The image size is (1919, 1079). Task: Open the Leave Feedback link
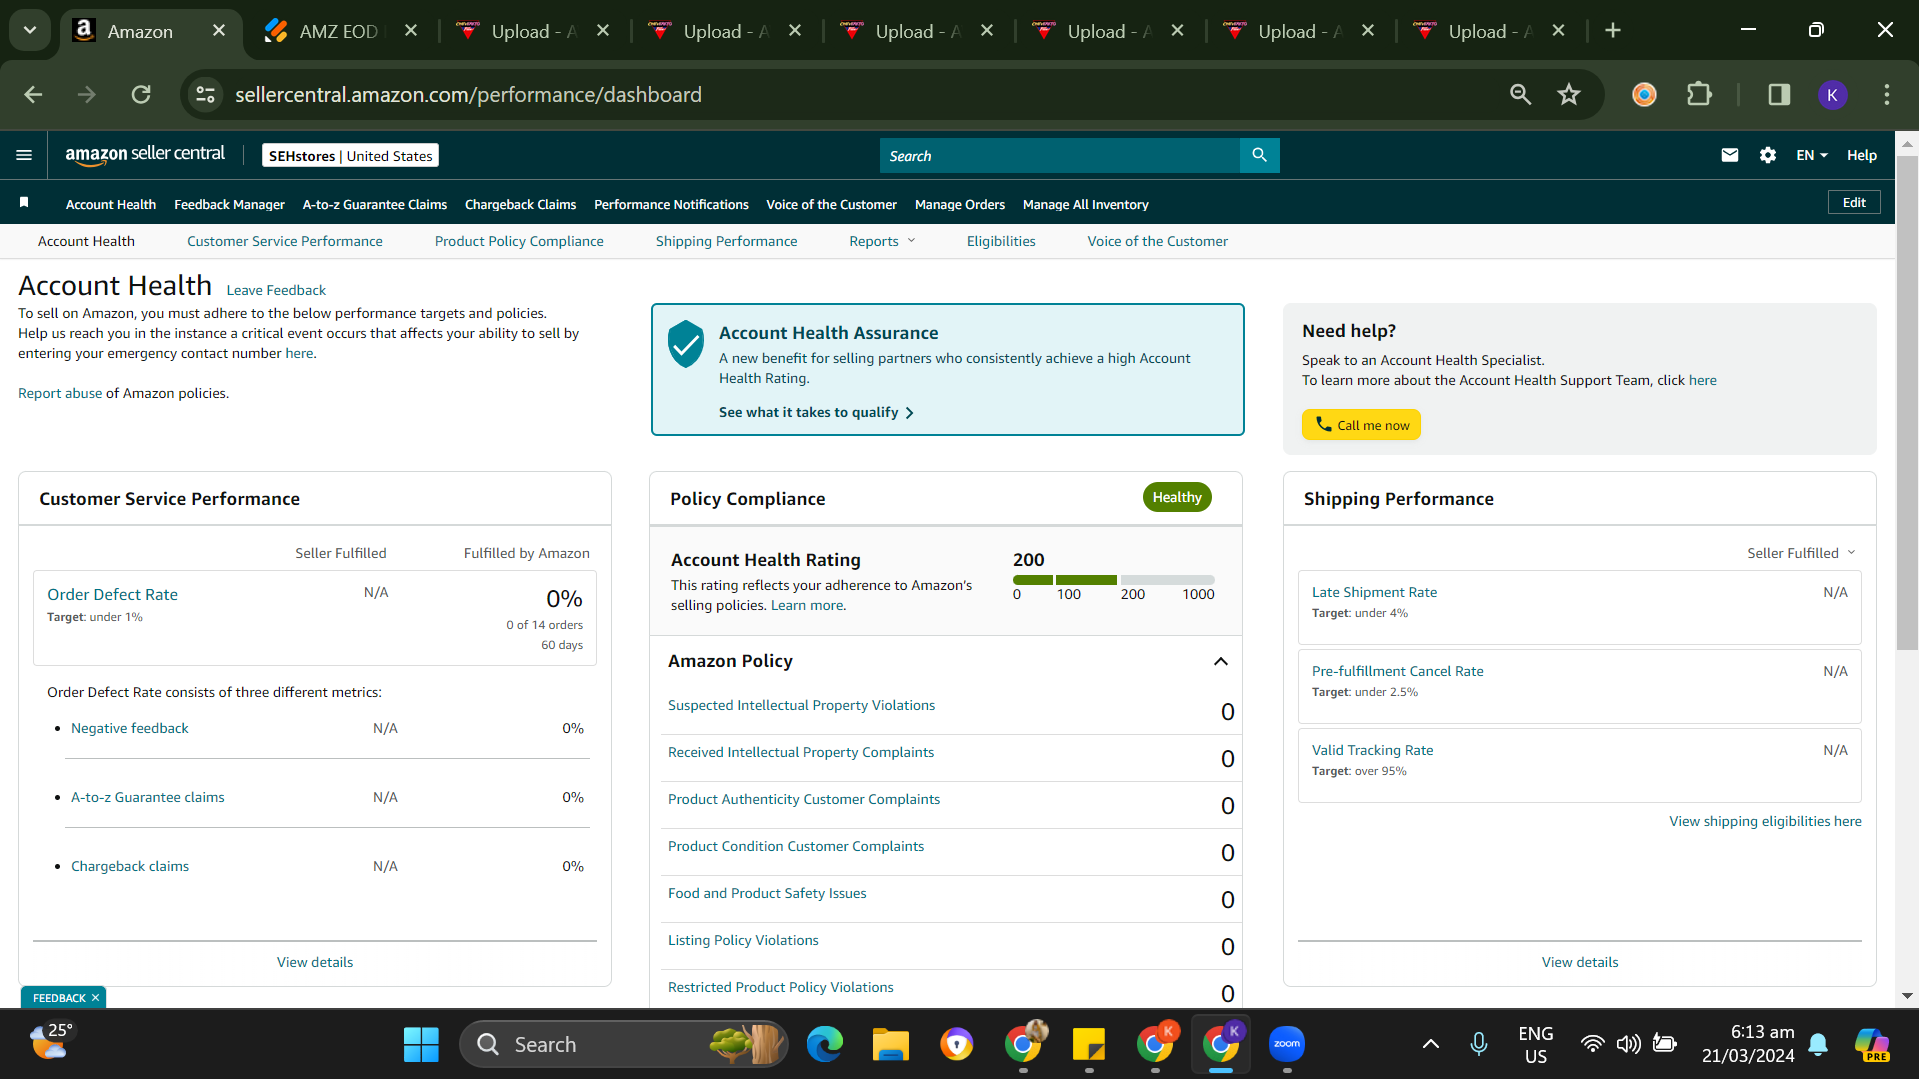276,290
